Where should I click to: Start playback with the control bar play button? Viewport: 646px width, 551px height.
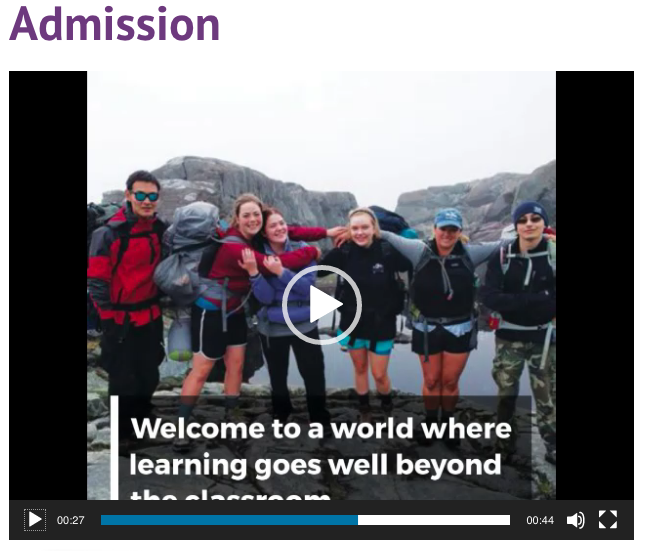point(35,520)
